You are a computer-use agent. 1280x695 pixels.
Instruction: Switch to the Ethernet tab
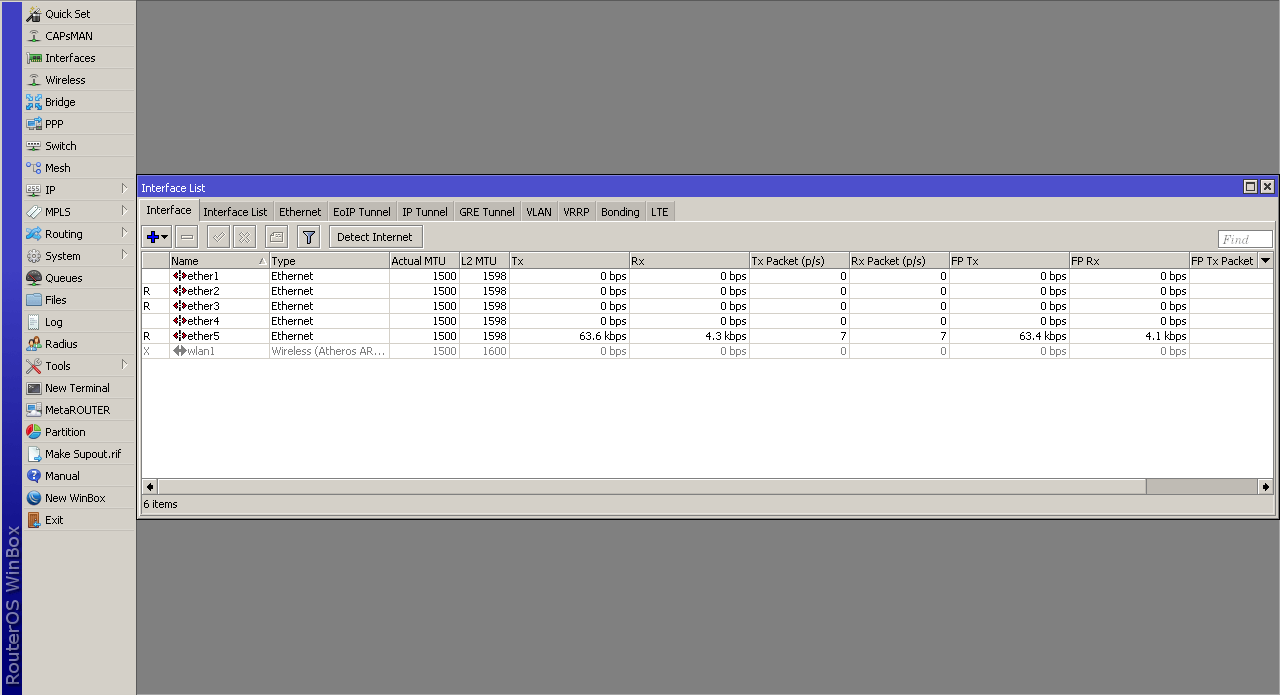coord(300,212)
